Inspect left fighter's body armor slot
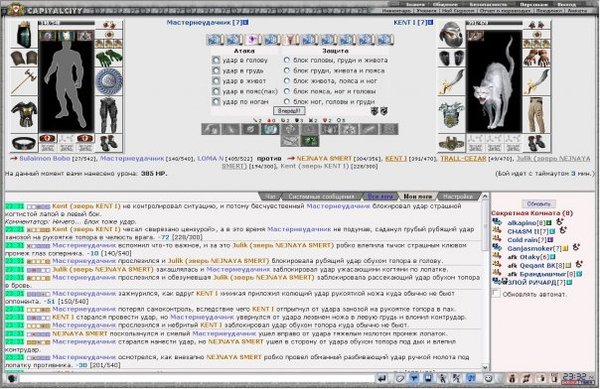Viewport: 600px width, 389px height. pyautogui.click(x=24, y=114)
